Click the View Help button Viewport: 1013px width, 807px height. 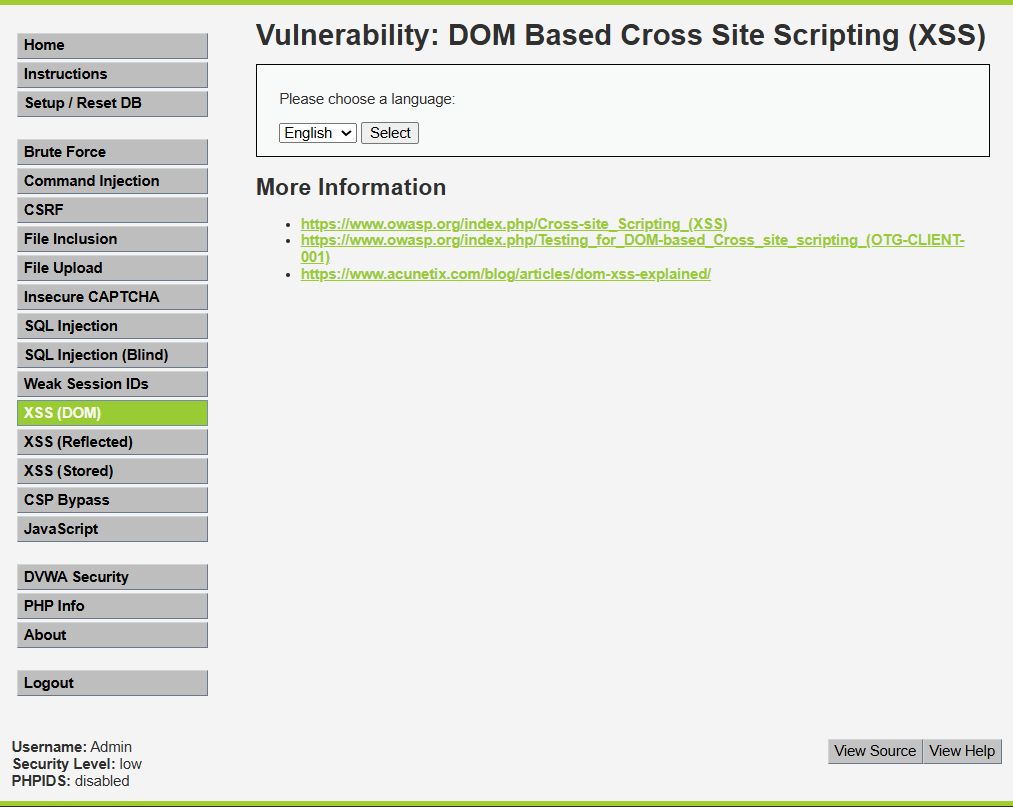(x=962, y=751)
